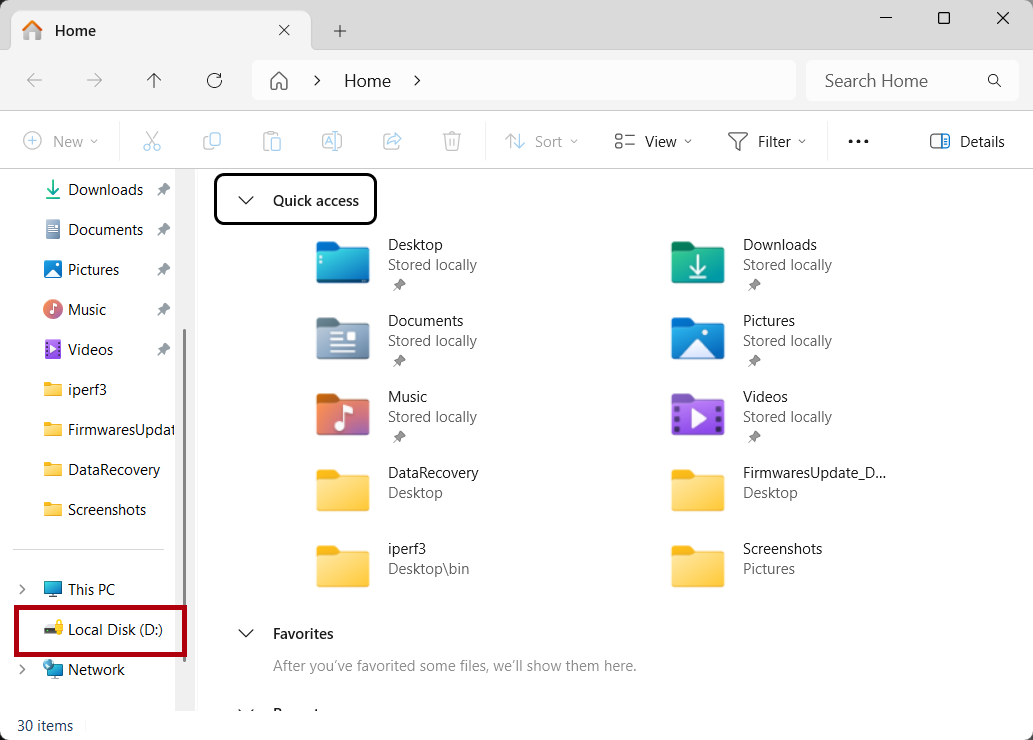The height and width of the screenshot is (740, 1033).
Task: Click the Share icon in toolbar
Action: pos(392,141)
